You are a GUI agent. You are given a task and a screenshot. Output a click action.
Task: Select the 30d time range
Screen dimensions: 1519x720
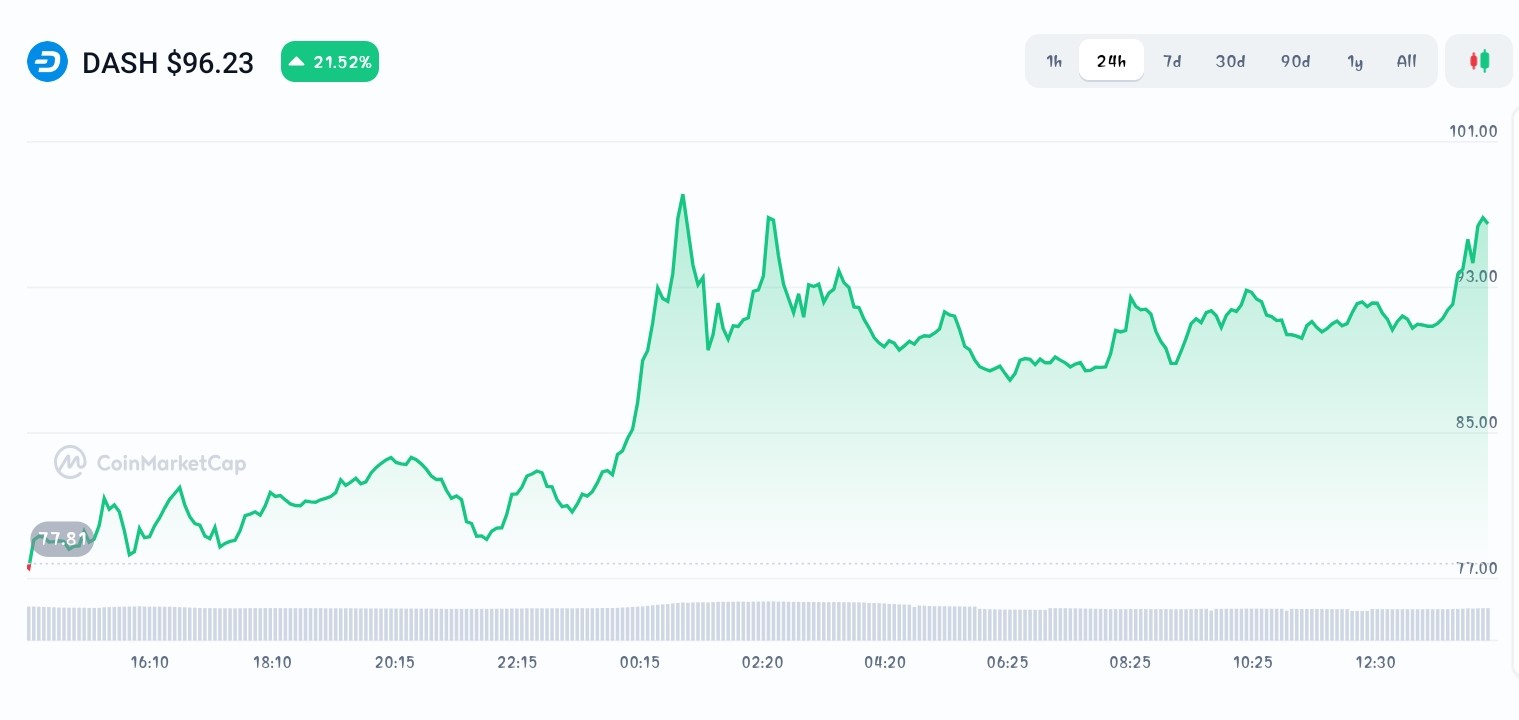point(1230,61)
